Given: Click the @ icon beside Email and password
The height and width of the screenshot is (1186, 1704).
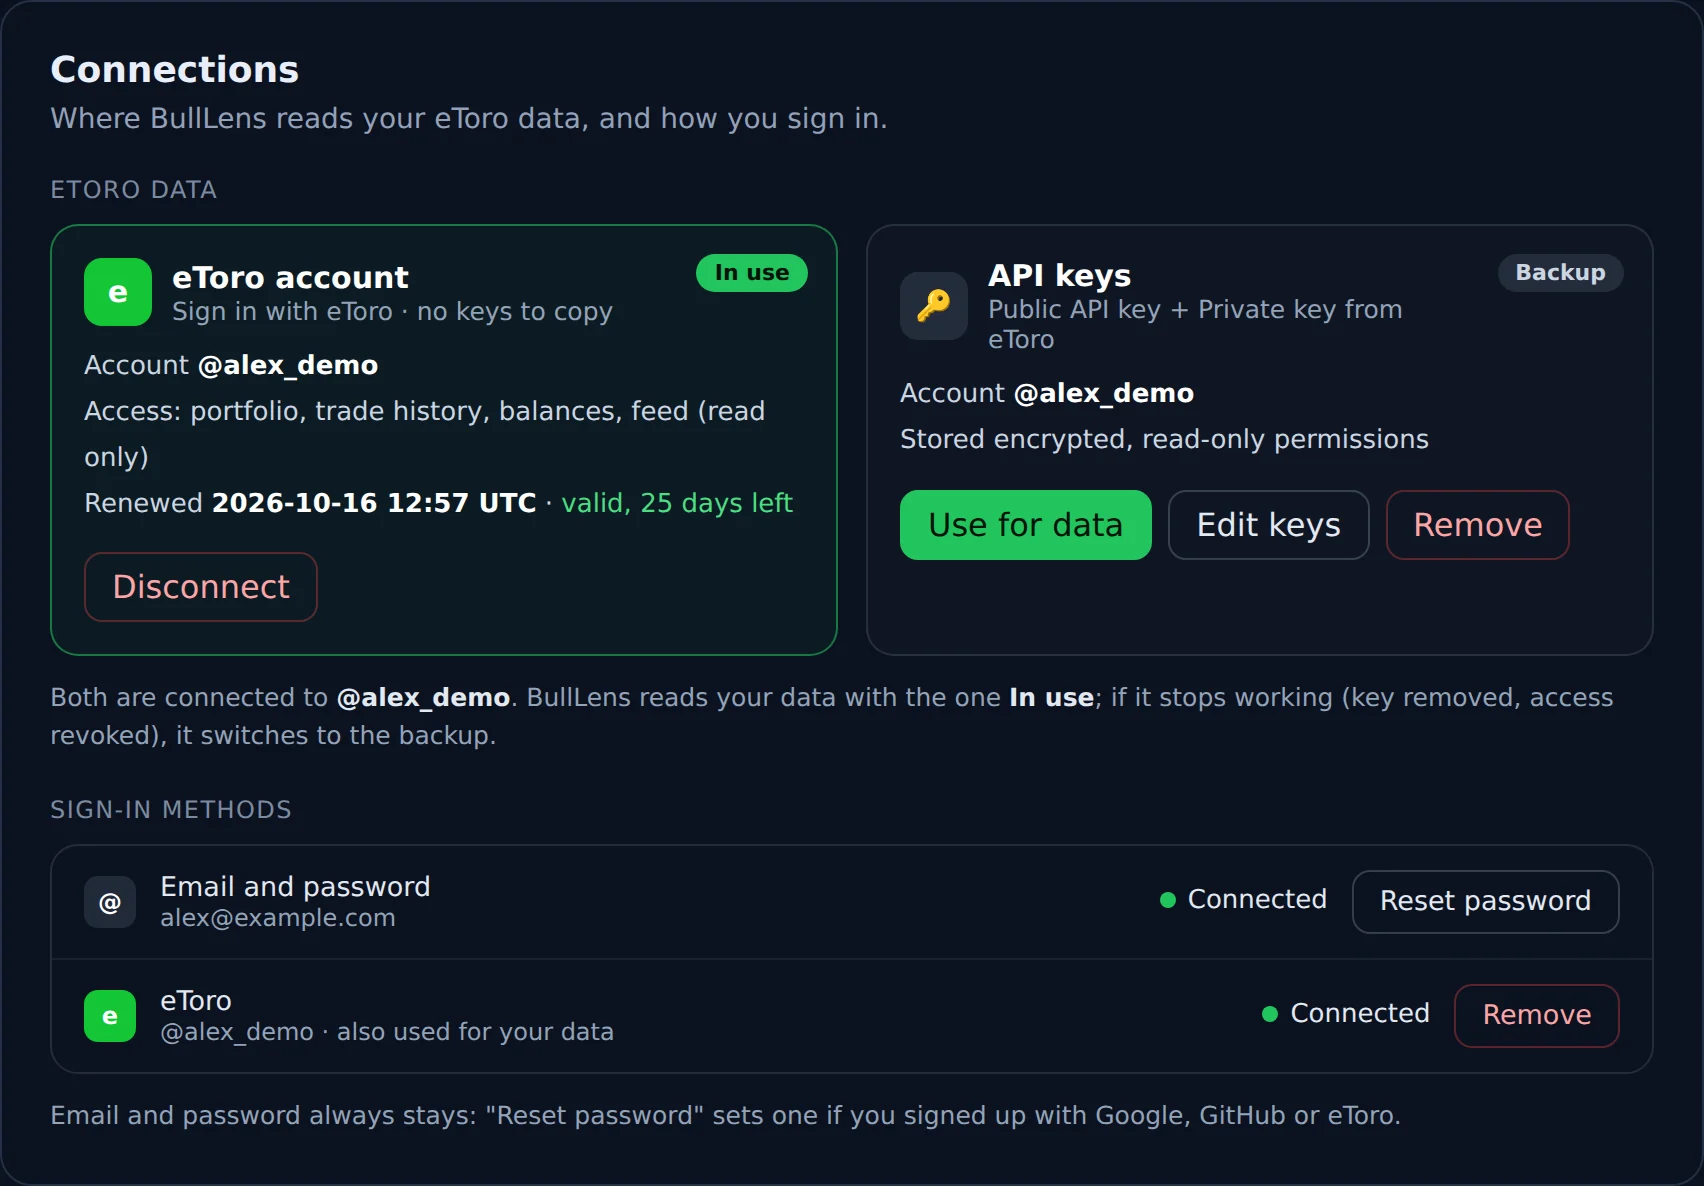Looking at the screenshot, I should [x=110, y=902].
